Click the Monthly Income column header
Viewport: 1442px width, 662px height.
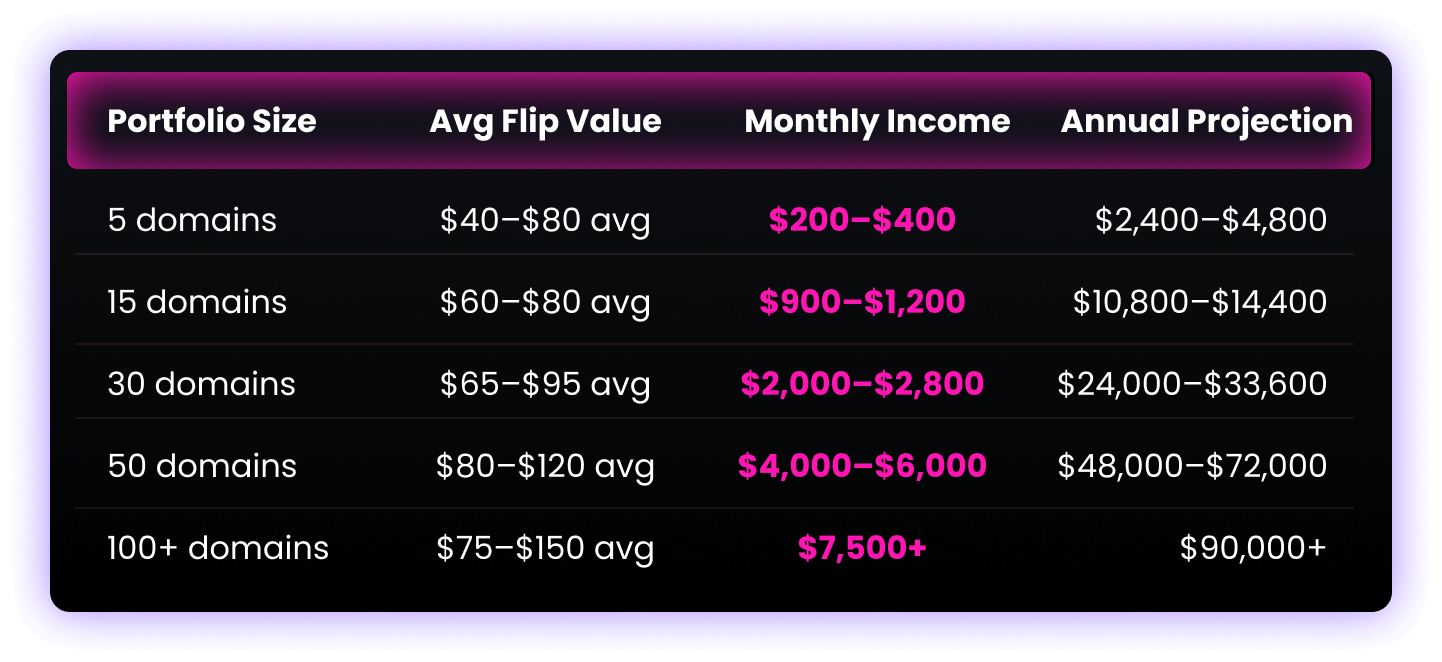[877, 122]
